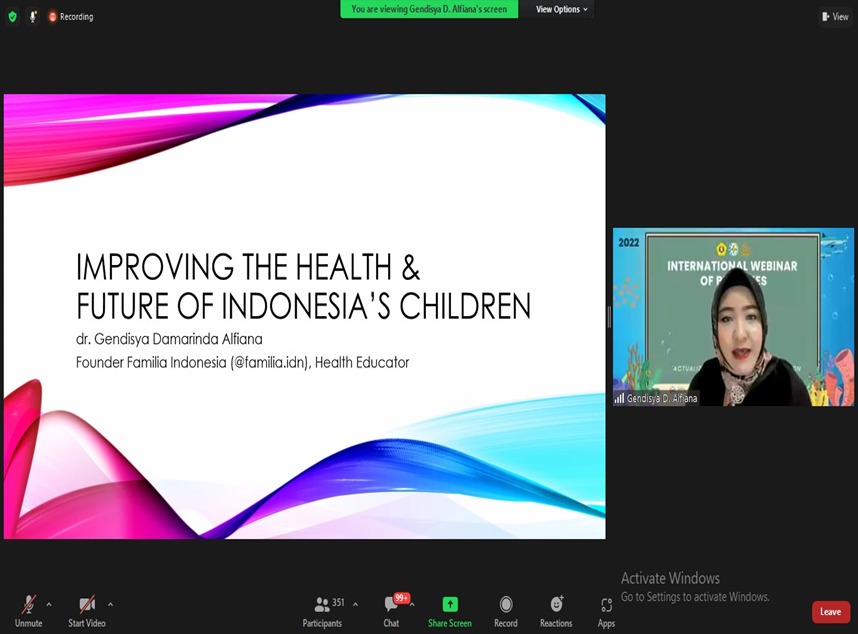
Task: Expand the arrow next to Participants
Action: [x=355, y=604]
